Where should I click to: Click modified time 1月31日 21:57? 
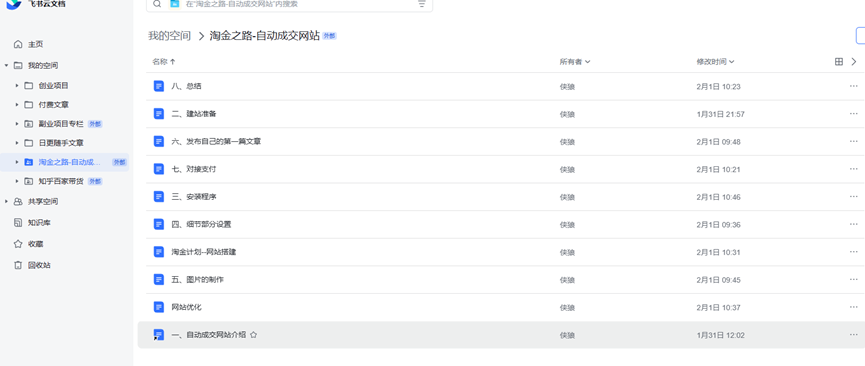pos(720,114)
